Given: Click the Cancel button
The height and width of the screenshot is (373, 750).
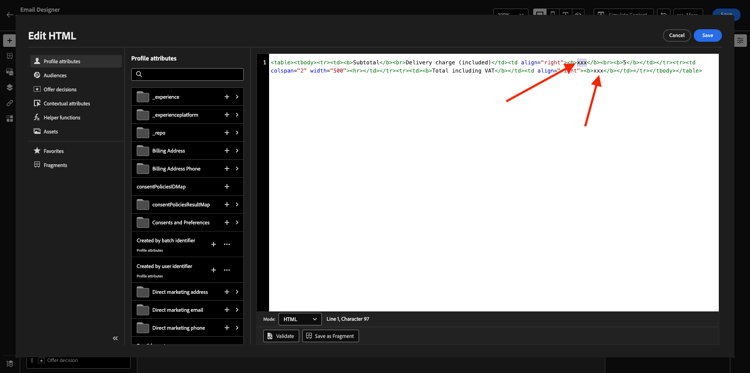Looking at the screenshot, I should (x=677, y=35).
